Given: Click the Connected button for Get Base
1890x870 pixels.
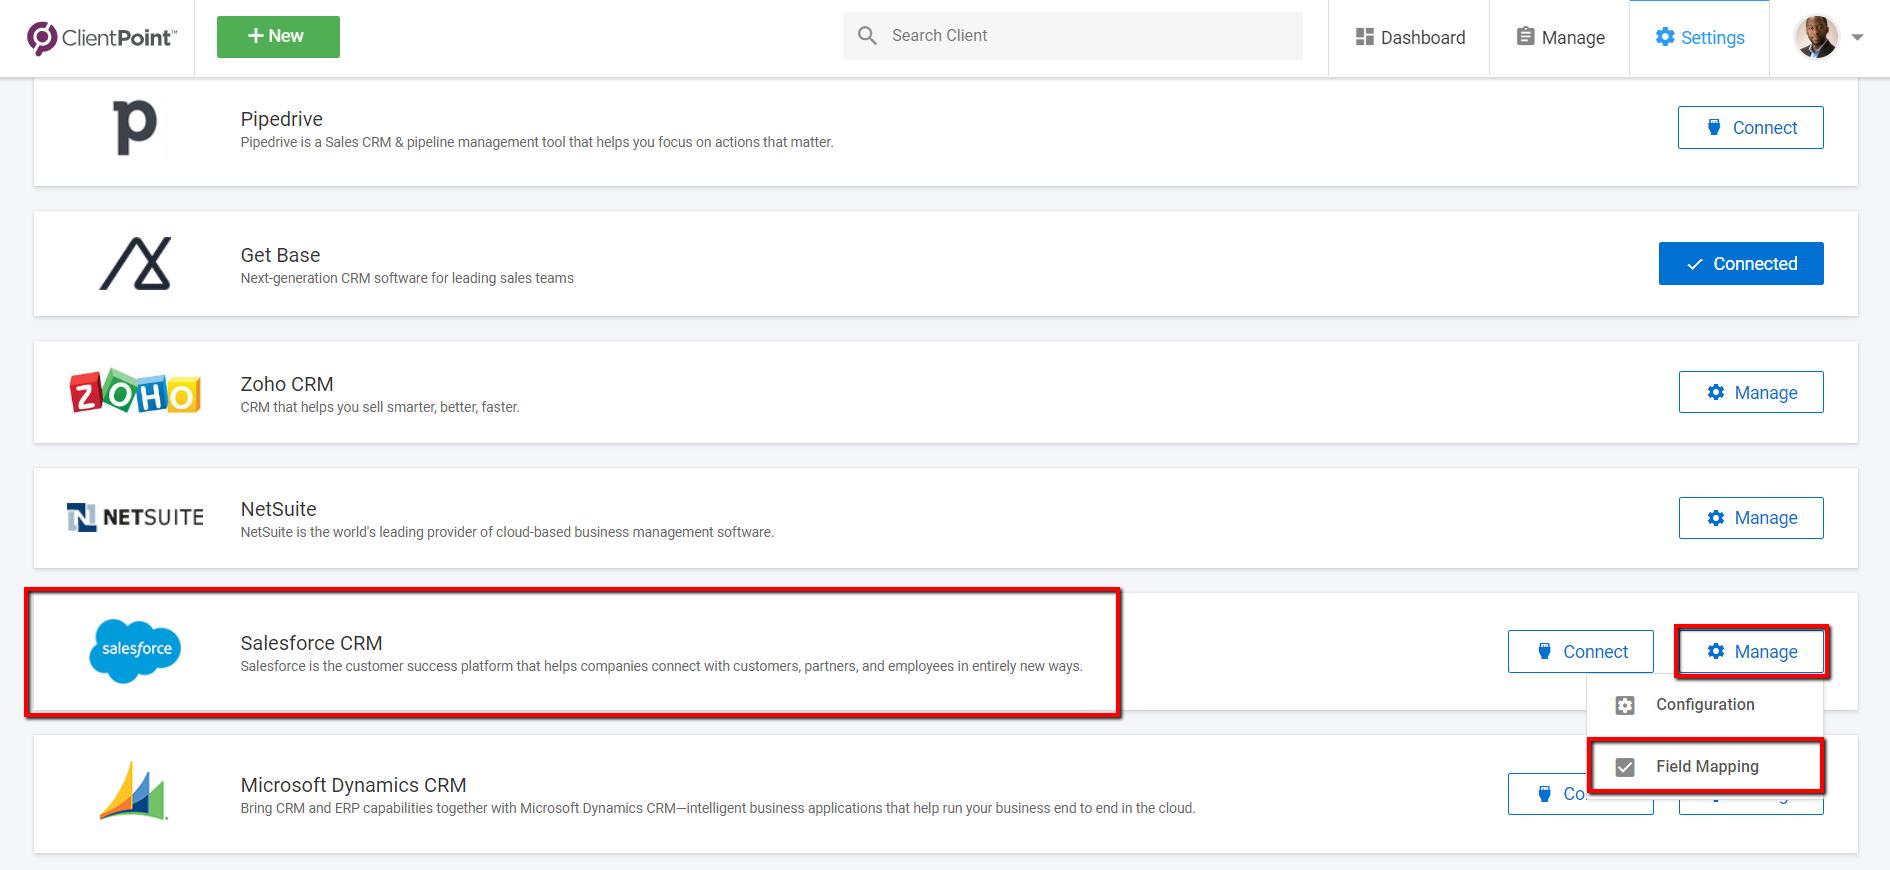Looking at the screenshot, I should pos(1741,264).
